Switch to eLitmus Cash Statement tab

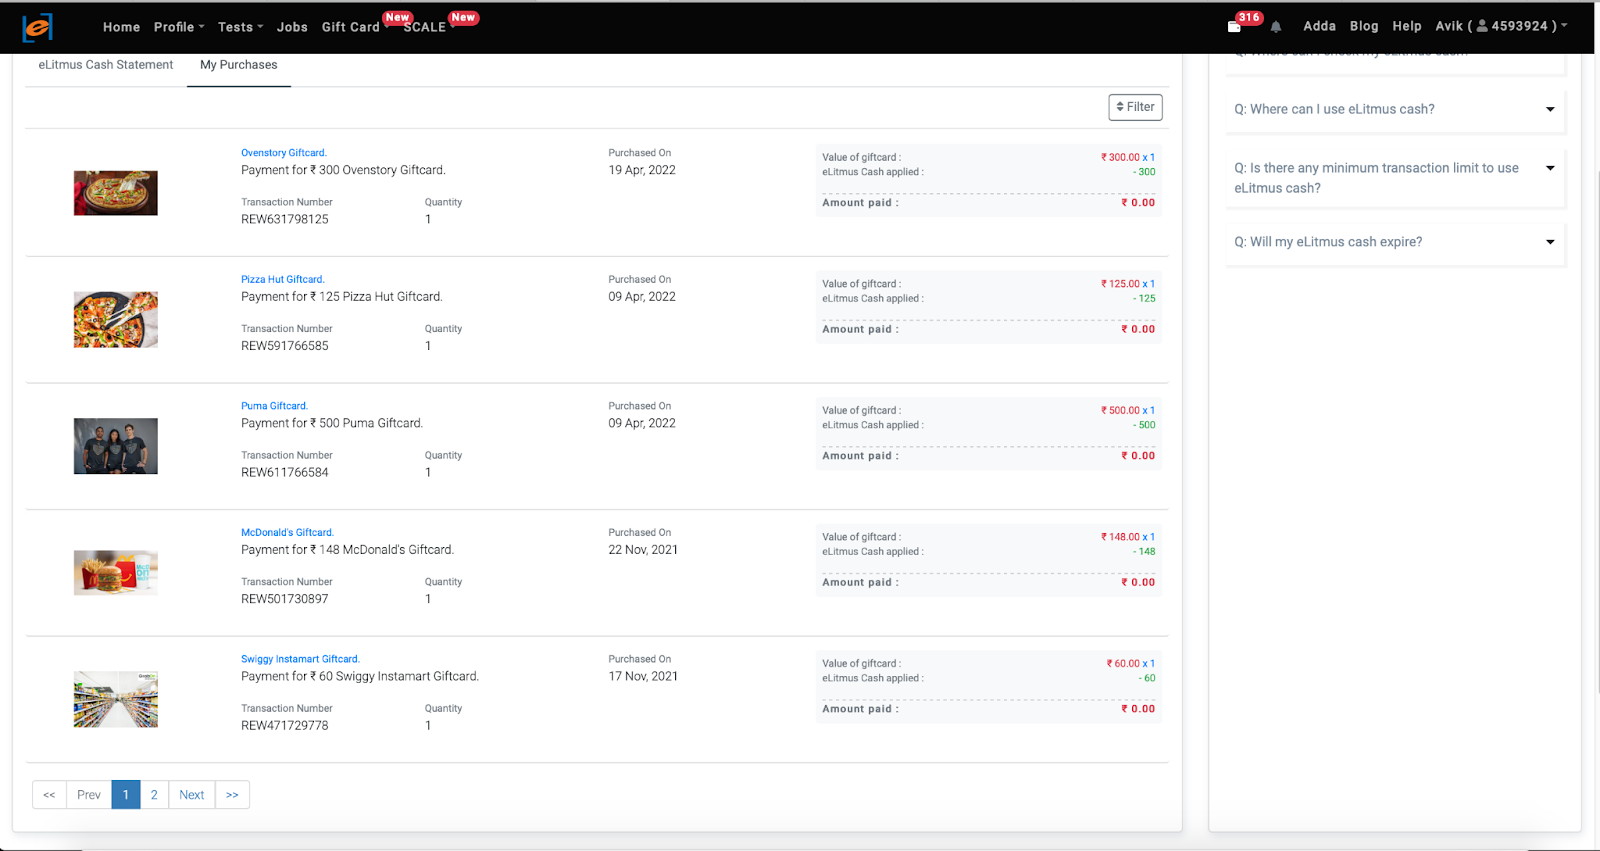pos(106,65)
